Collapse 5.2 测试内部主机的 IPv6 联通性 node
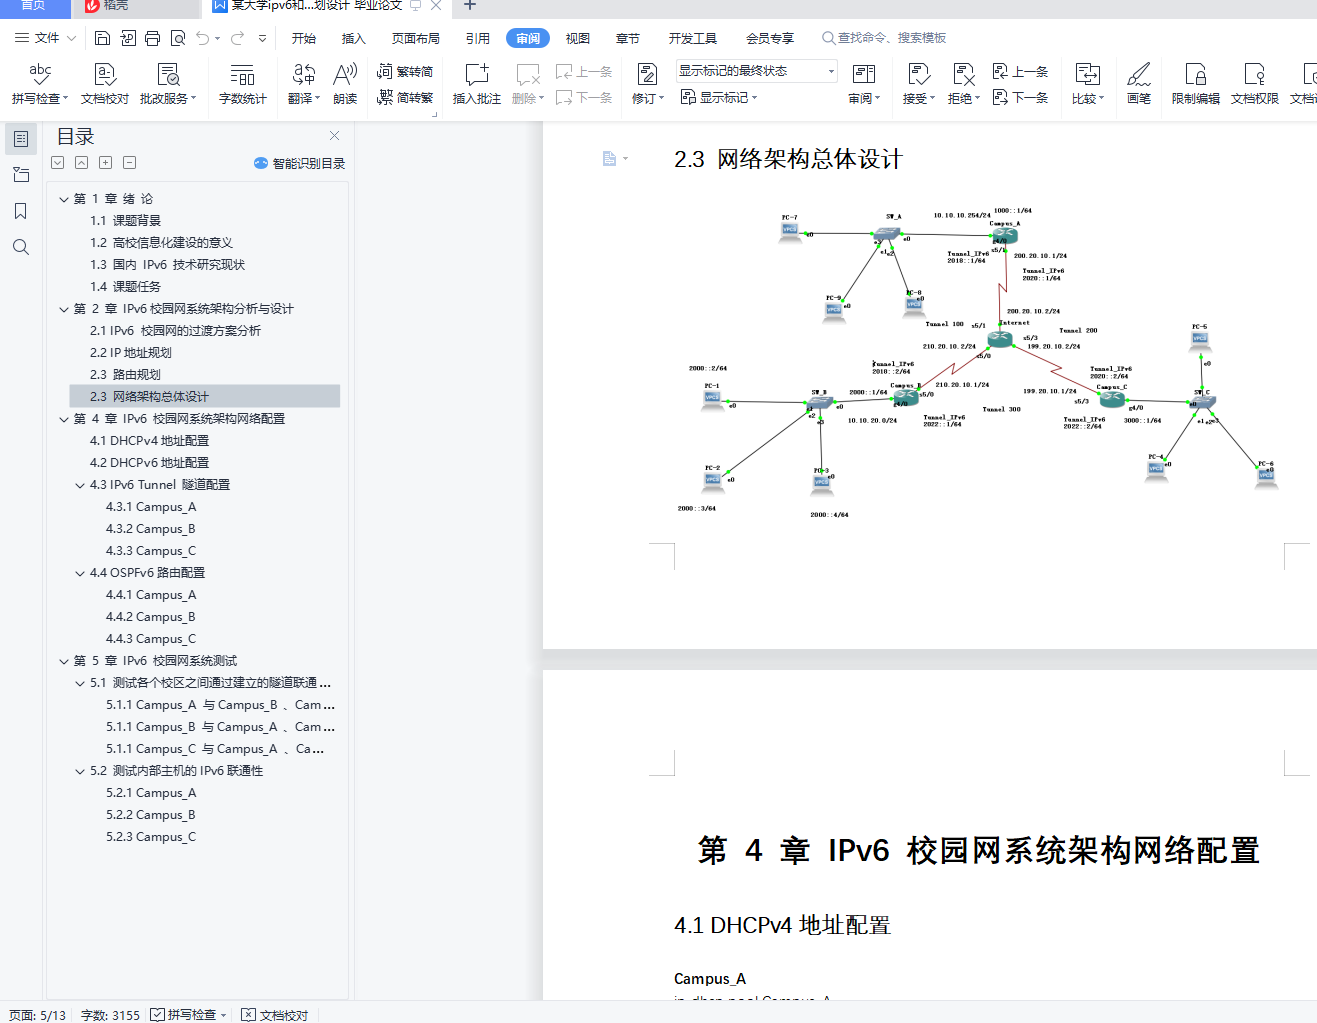1317x1023 pixels. tap(80, 771)
